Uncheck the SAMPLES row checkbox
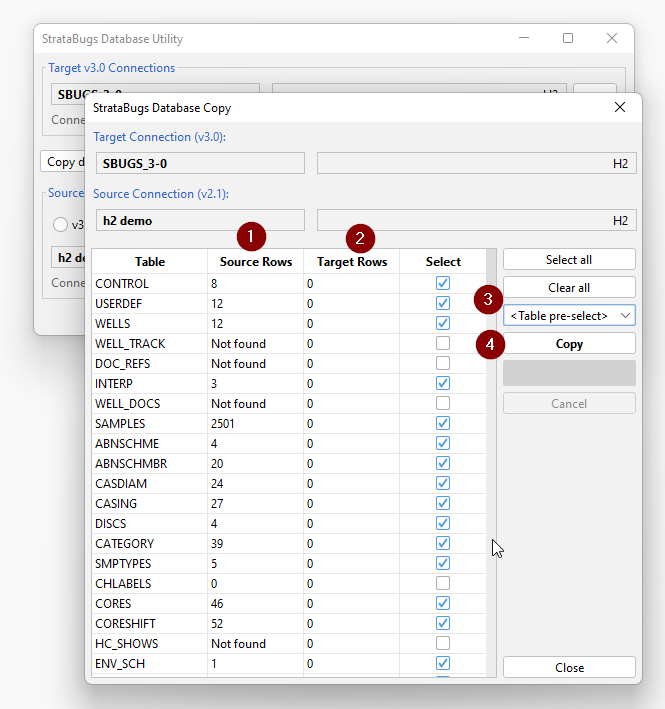The height and width of the screenshot is (709, 665). (x=443, y=423)
